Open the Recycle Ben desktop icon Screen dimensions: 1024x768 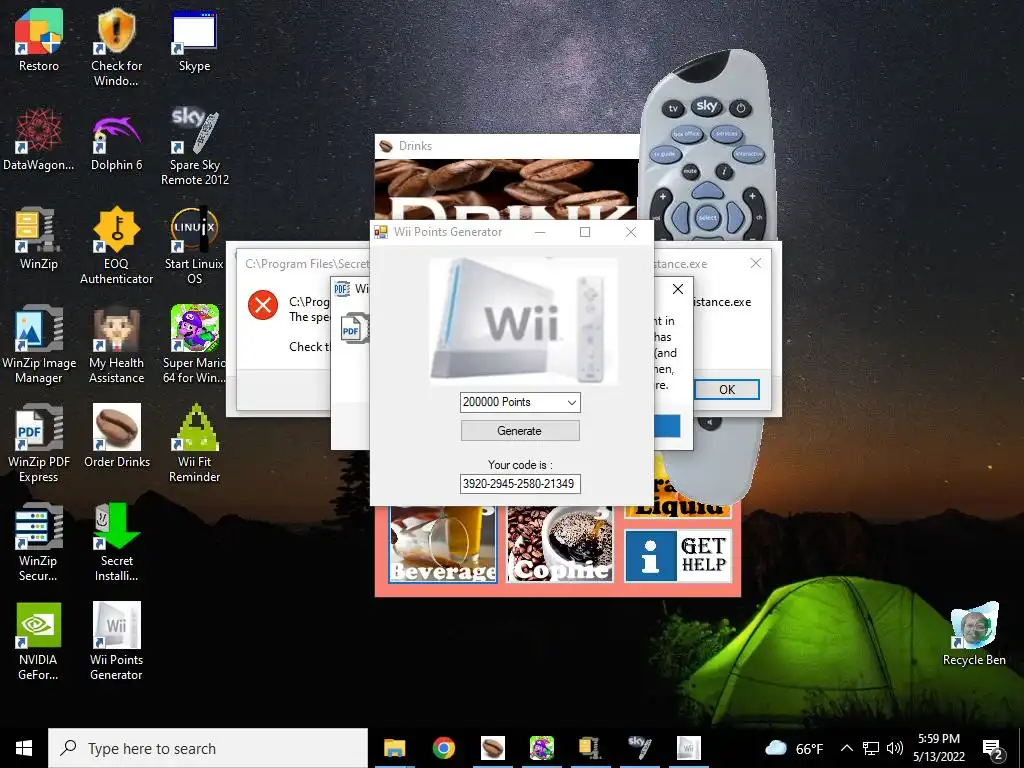point(974,635)
